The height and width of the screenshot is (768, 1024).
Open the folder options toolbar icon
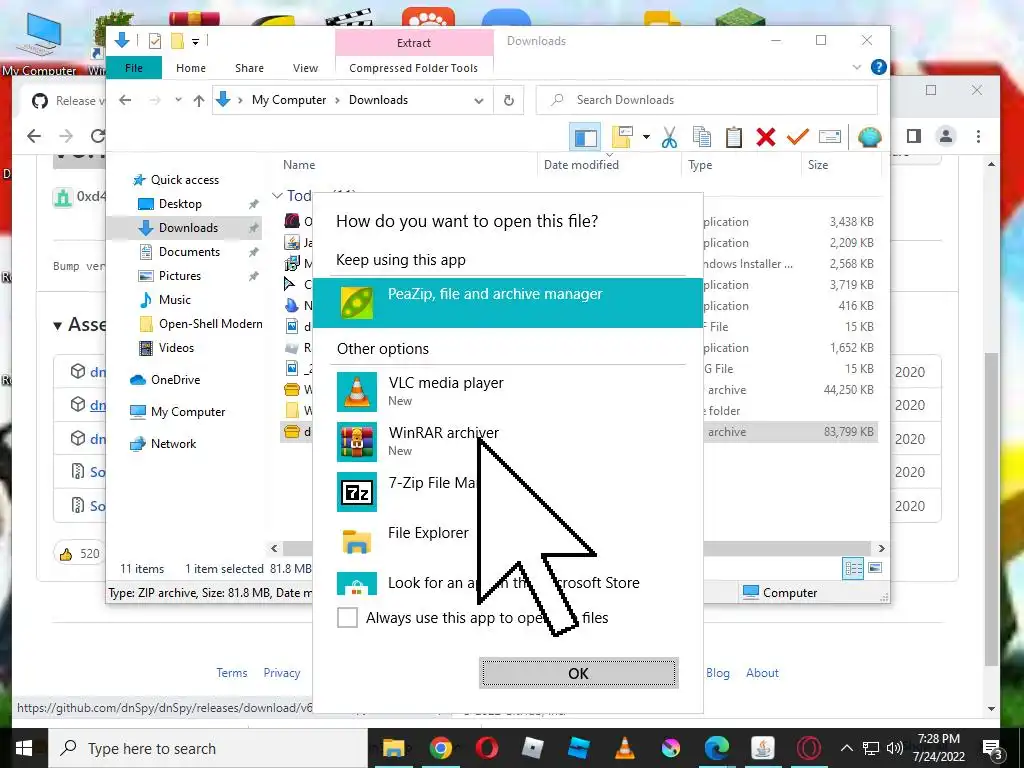(623, 136)
